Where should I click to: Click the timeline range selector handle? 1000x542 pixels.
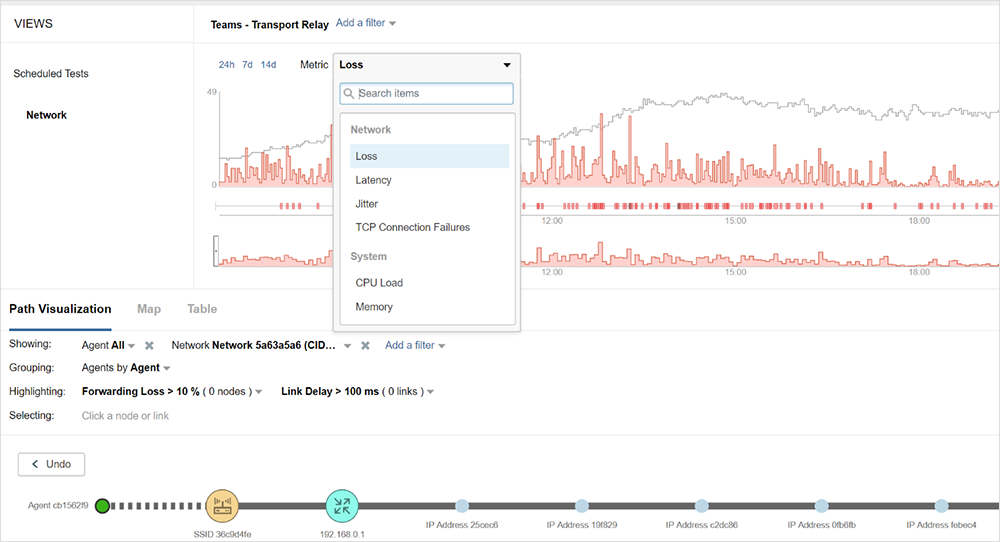215,251
